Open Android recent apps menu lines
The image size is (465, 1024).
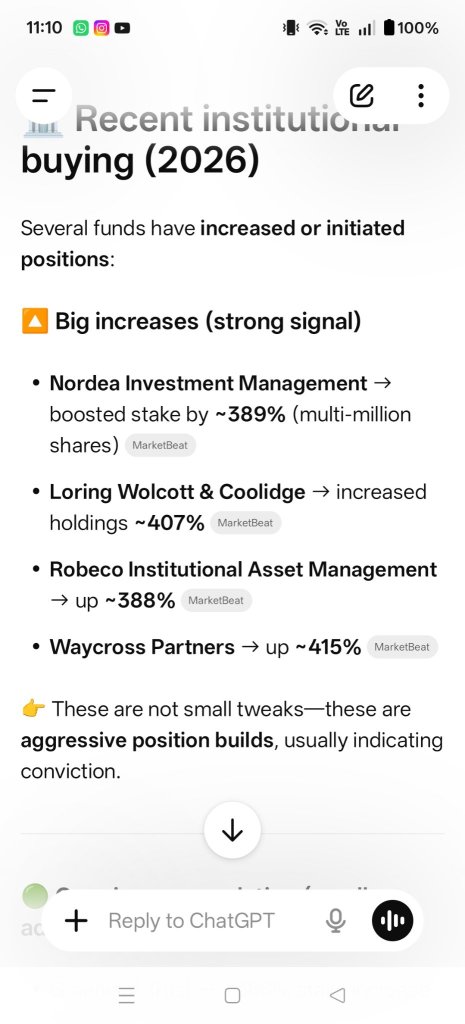click(127, 995)
